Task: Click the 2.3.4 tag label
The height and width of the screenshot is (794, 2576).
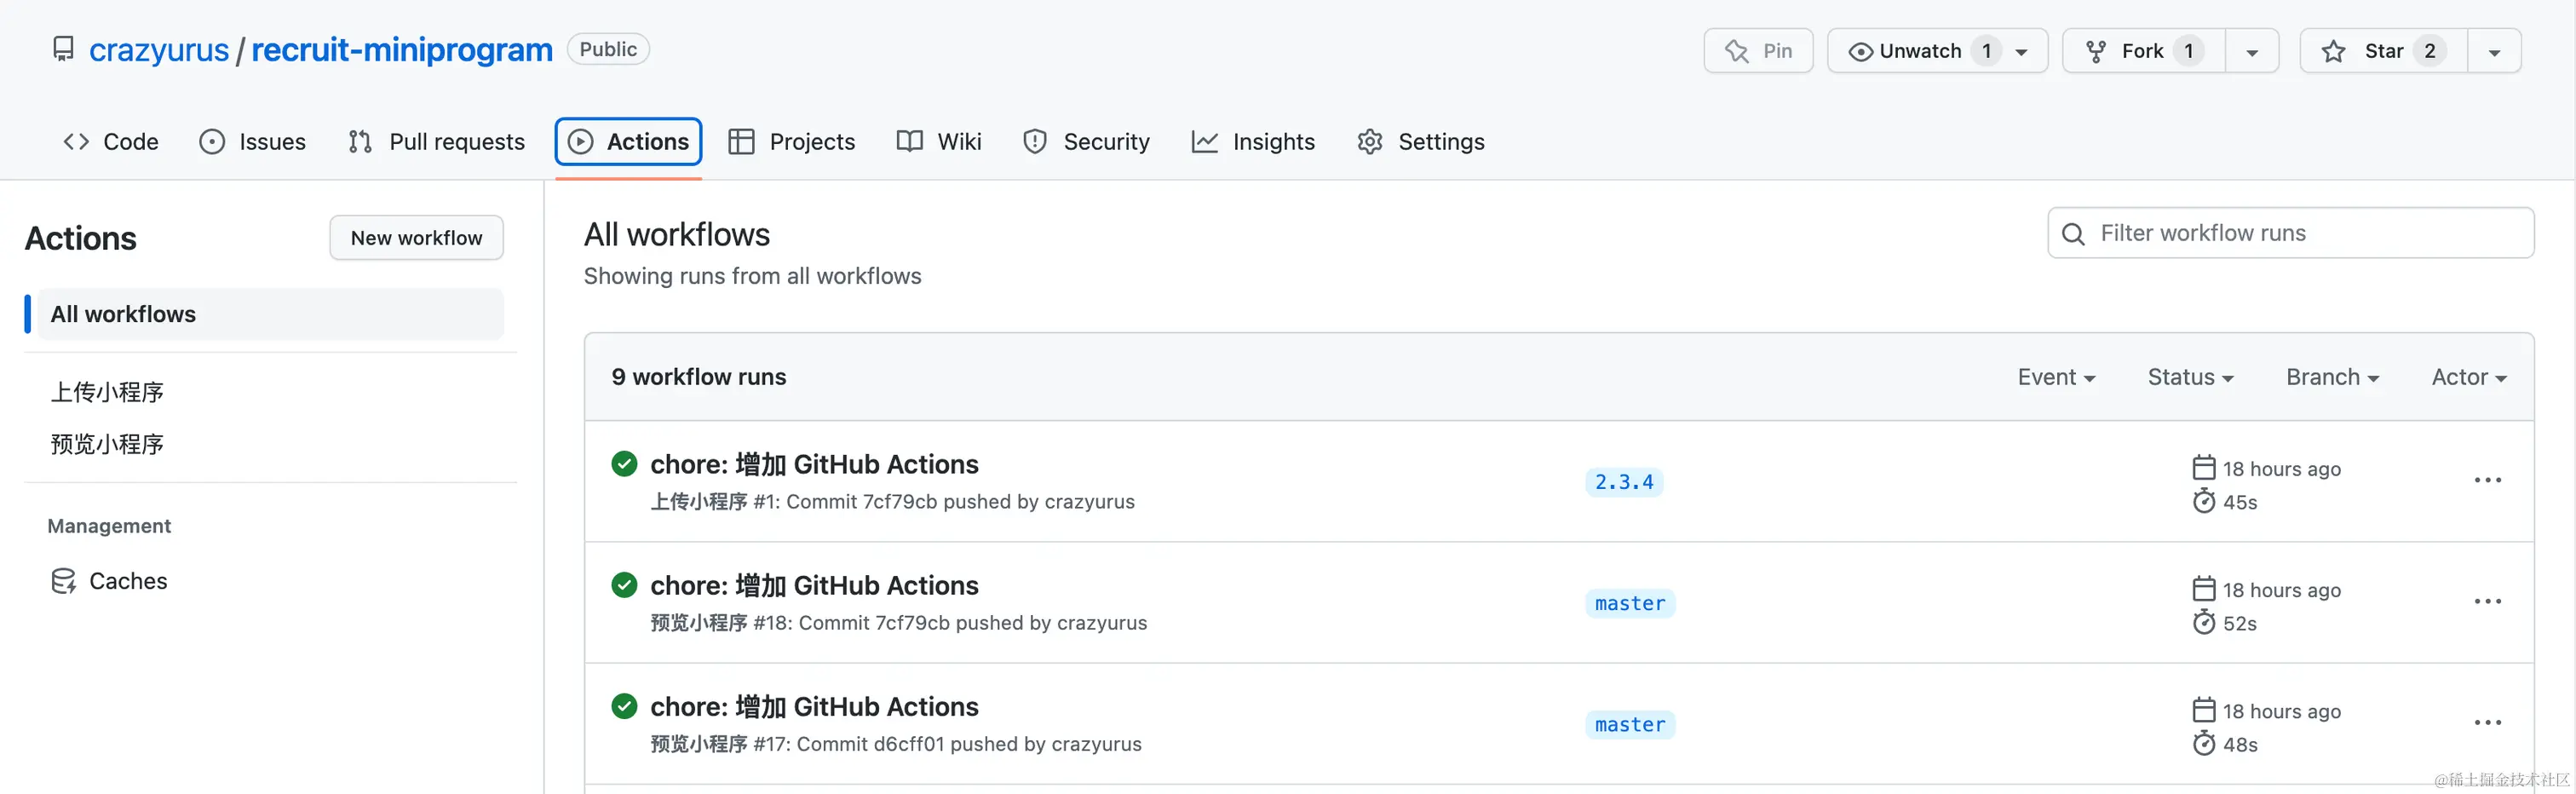Action: (1624, 482)
